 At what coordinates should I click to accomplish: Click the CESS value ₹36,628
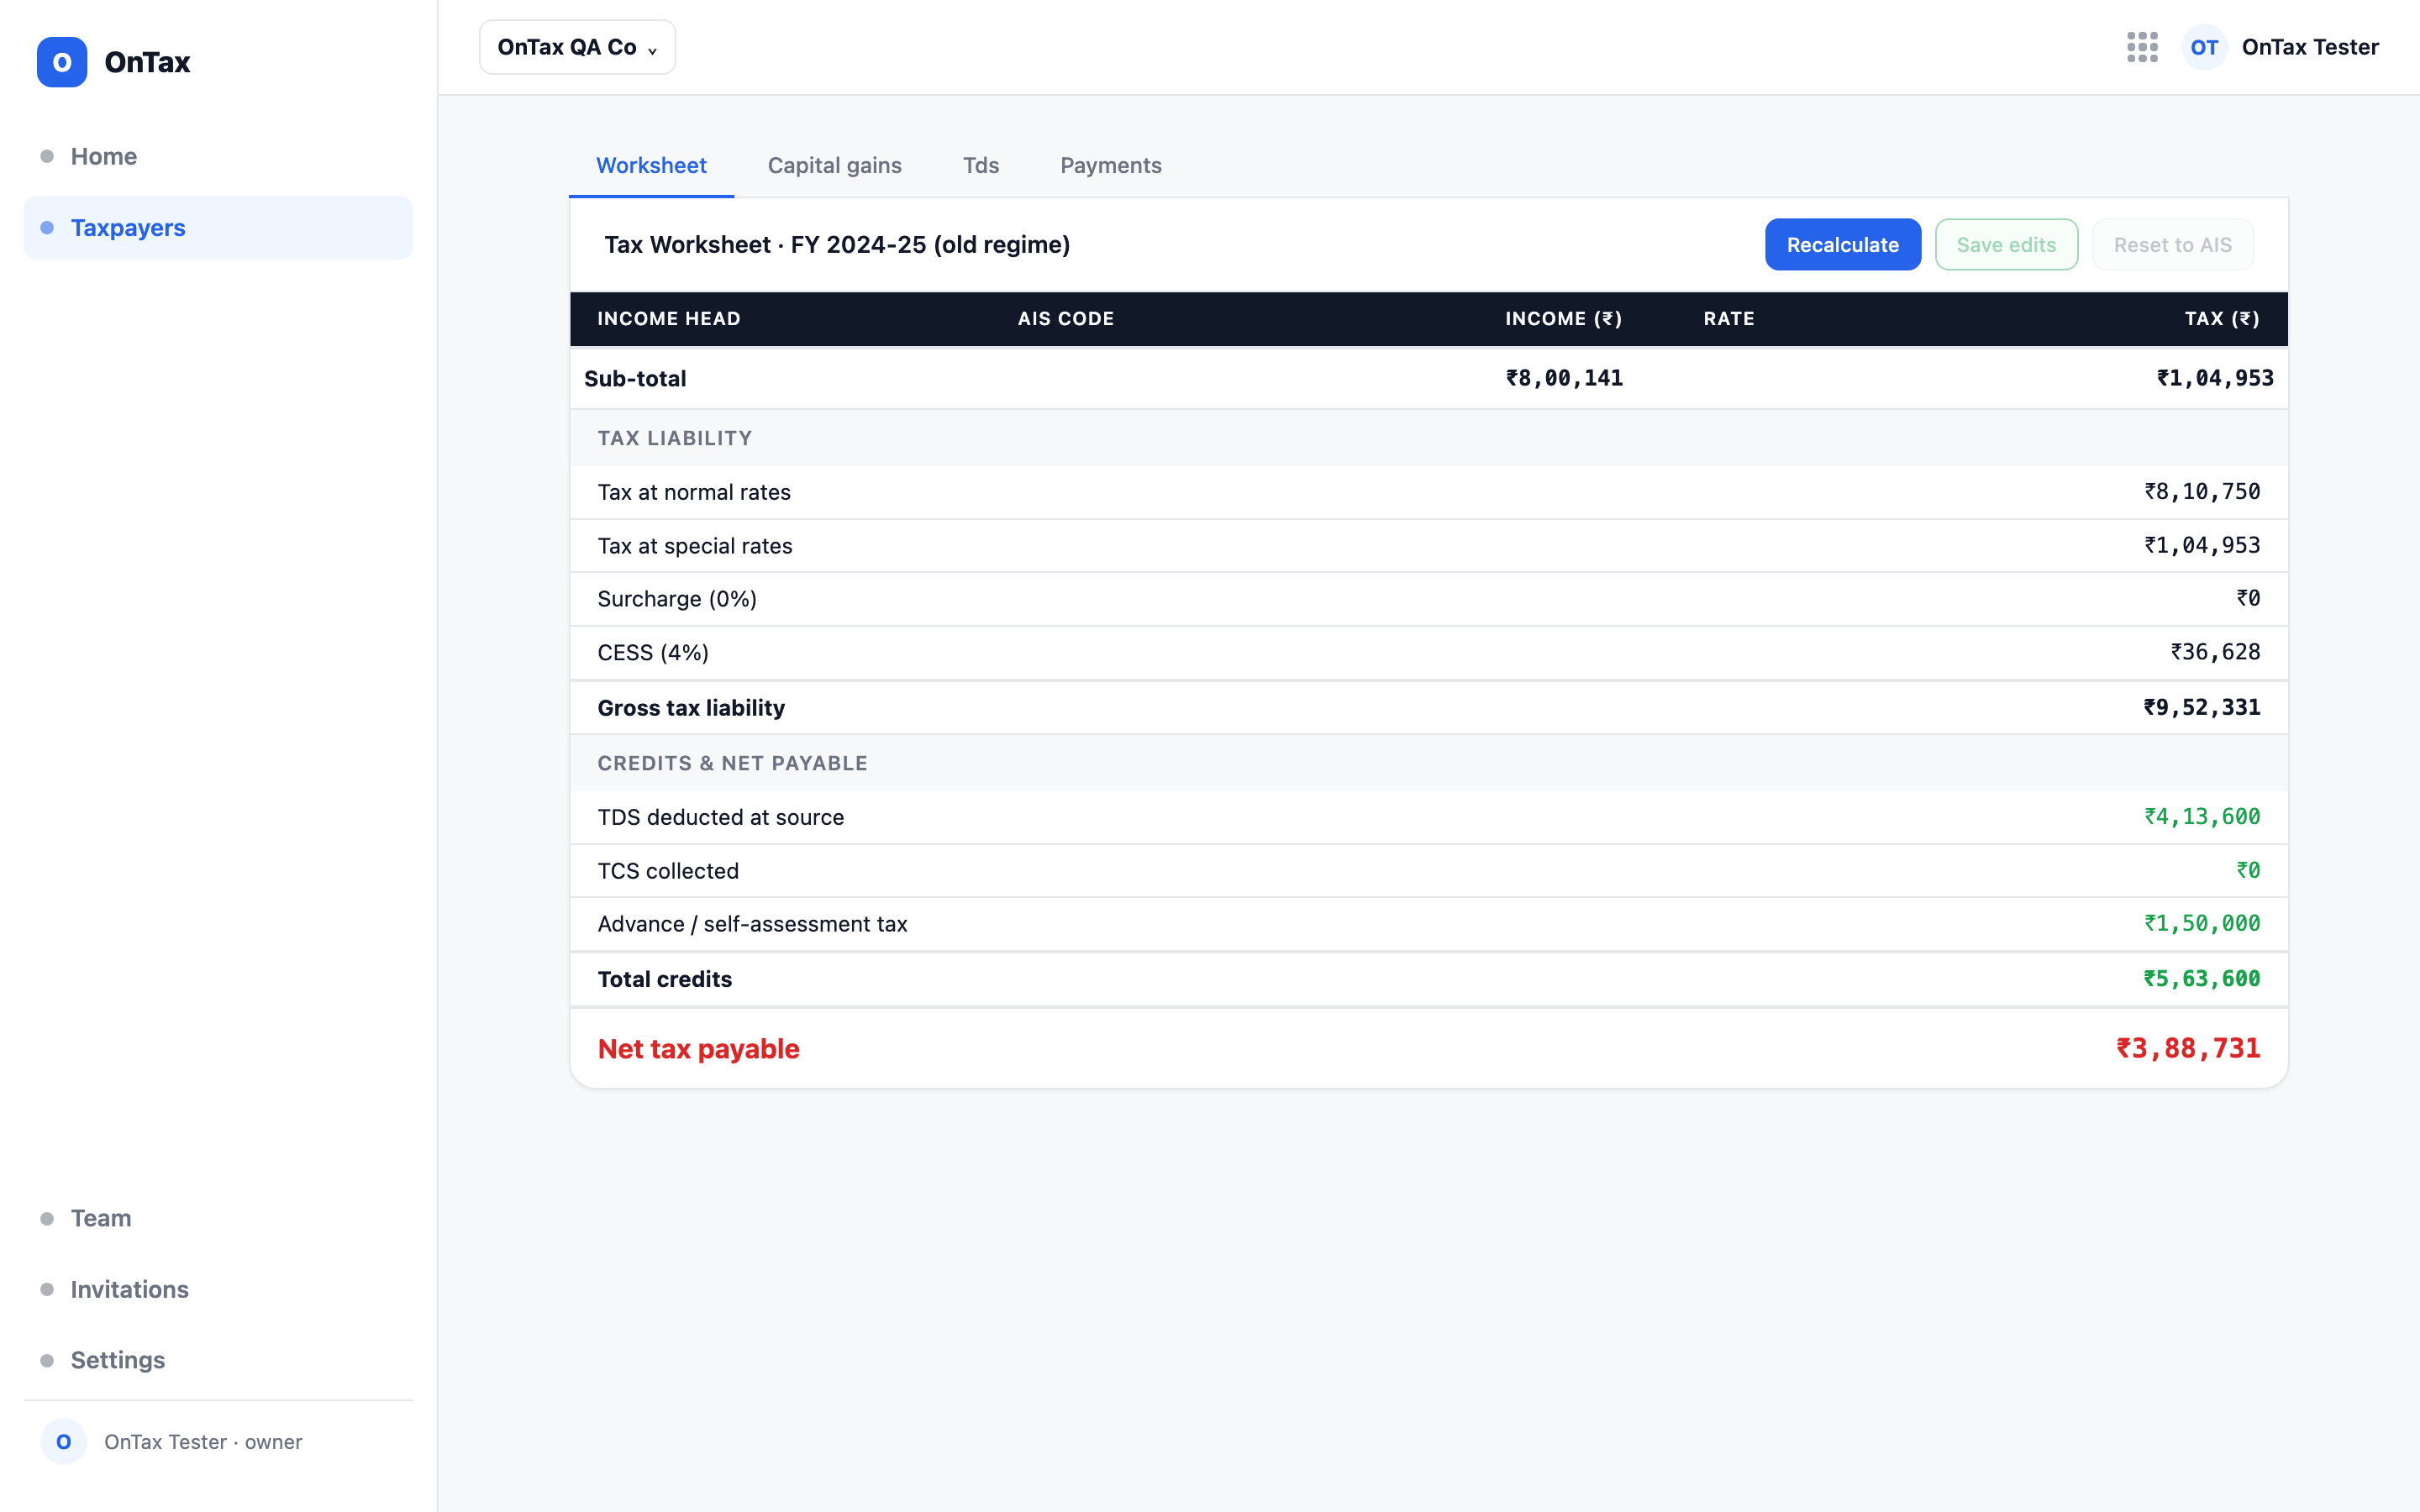tap(2215, 651)
